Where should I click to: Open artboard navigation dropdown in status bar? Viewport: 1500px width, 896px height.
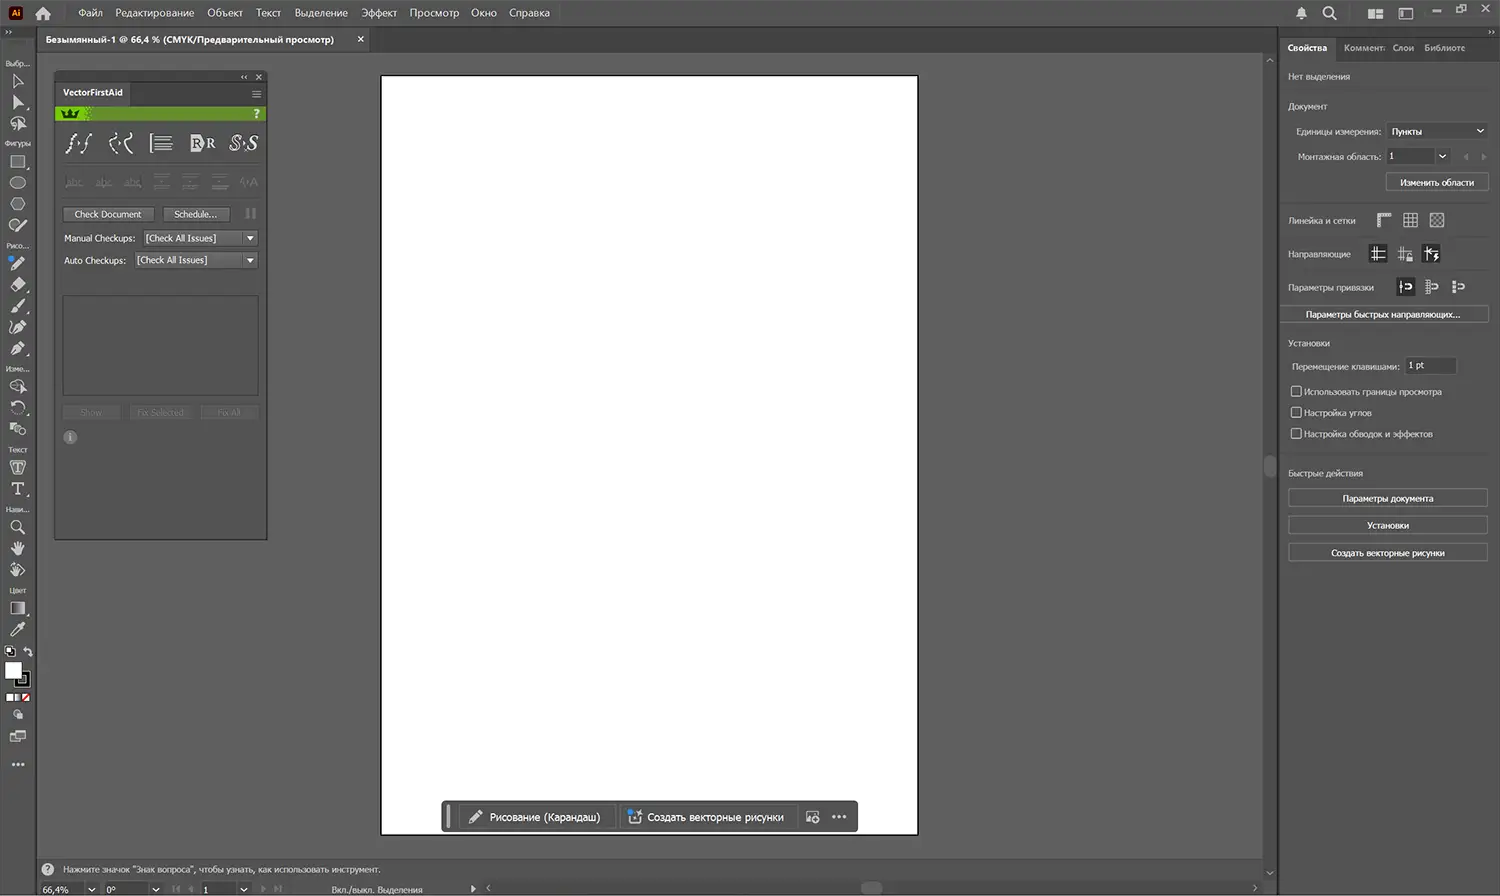pos(243,889)
